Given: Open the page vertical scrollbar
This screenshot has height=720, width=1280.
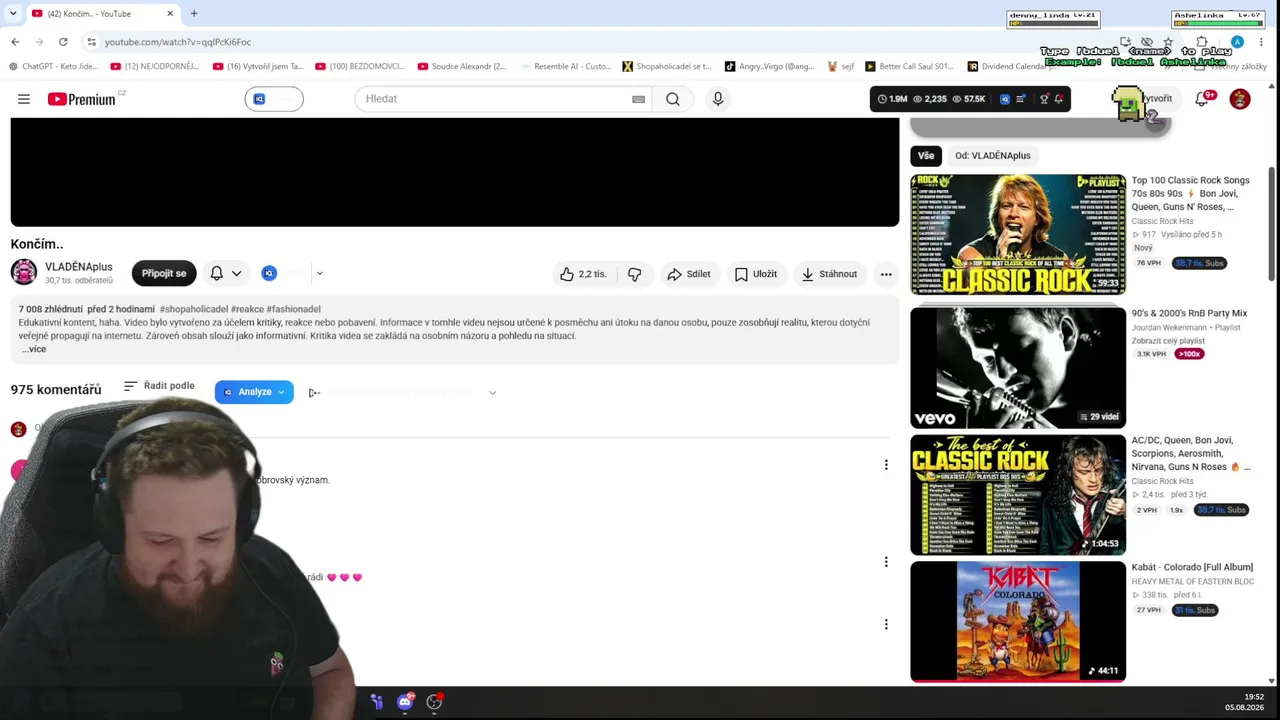Looking at the screenshot, I should click(1272, 222).
